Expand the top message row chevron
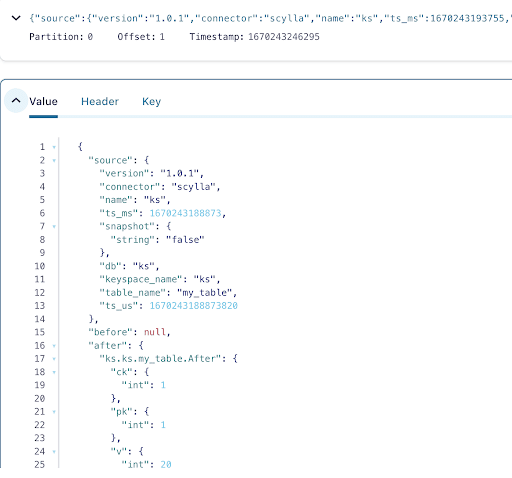This screenshot has height=478, width=512. tap(16, 18)
